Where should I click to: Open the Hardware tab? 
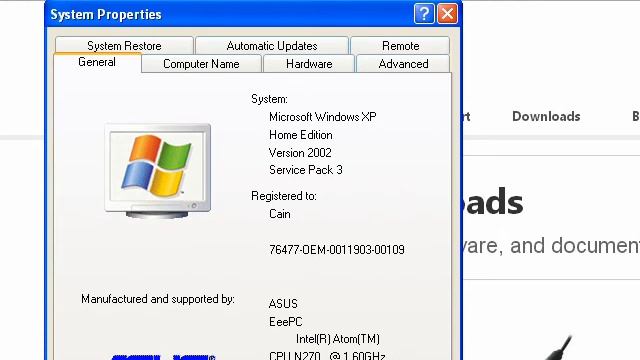pyautogui.click(x=309, y=64)
